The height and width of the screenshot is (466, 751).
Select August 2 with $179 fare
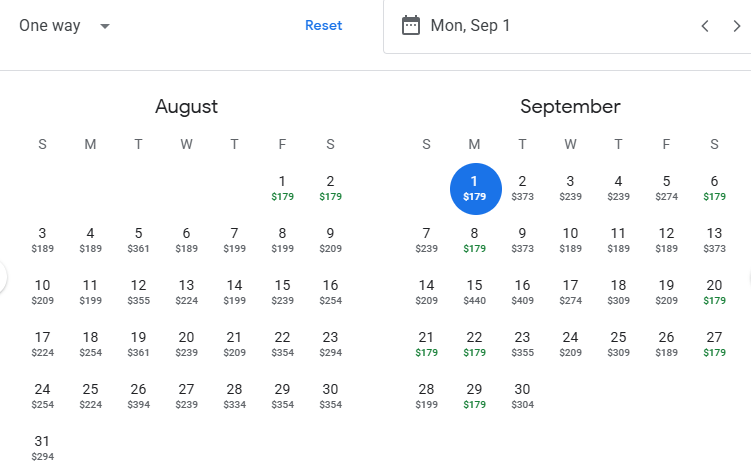pos(330,188)
